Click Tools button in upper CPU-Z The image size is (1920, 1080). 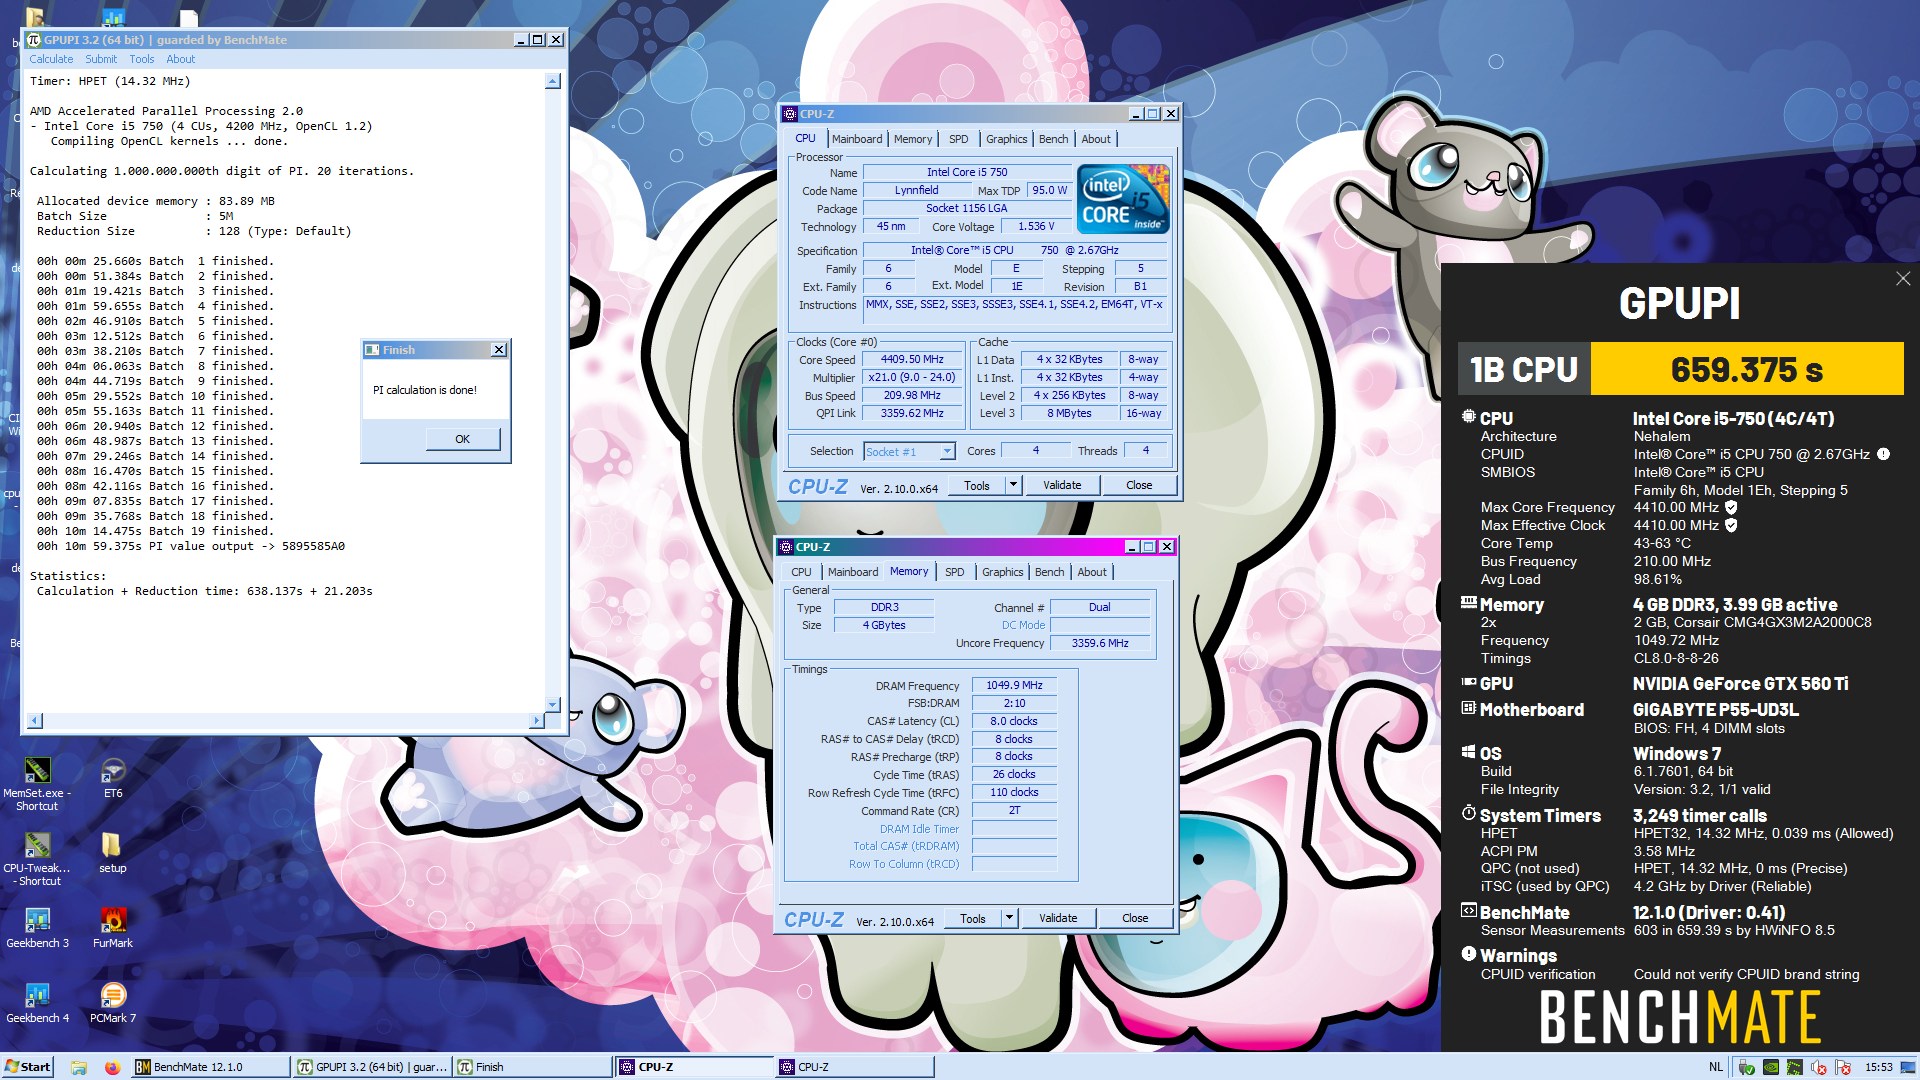(977, 485)
